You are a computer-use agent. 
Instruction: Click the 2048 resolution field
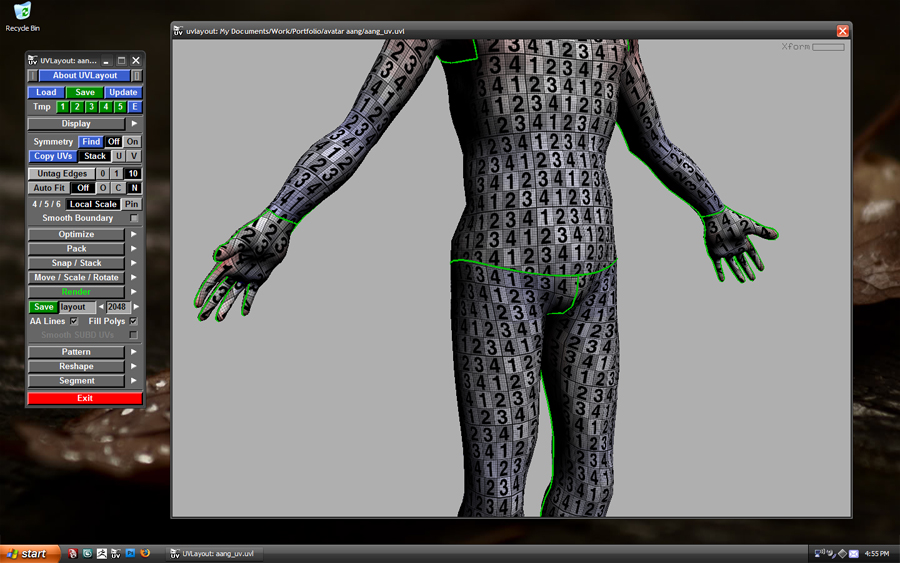coord(117,307)
